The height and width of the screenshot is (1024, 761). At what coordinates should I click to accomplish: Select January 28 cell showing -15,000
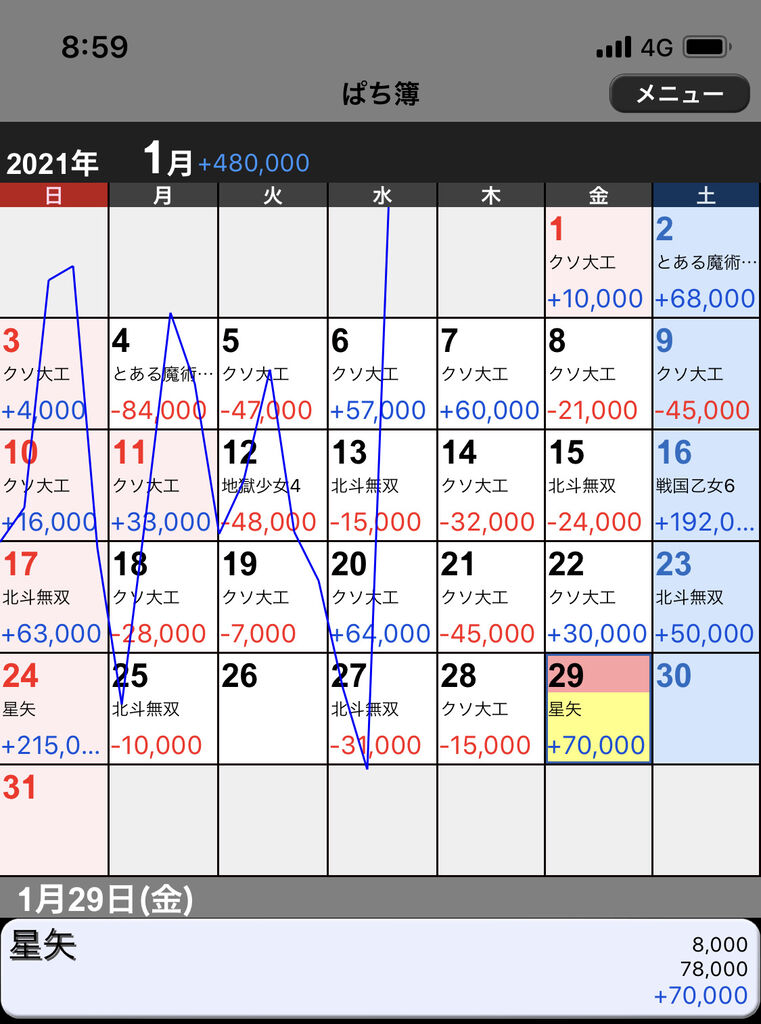491,709
